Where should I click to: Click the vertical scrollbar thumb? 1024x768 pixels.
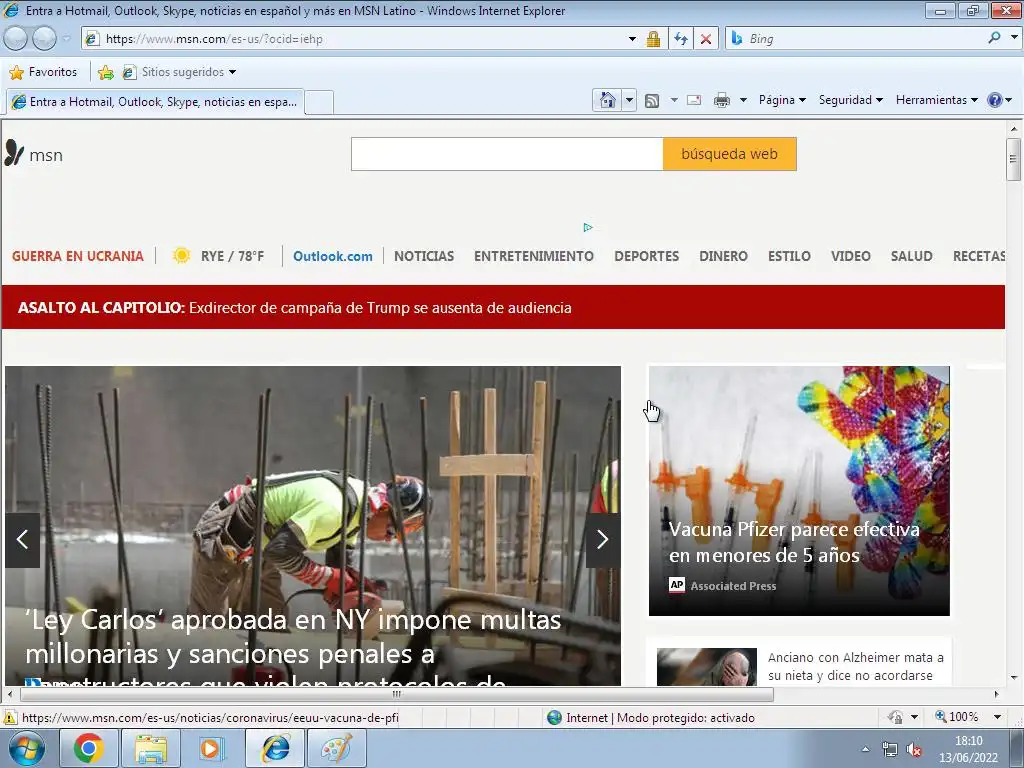point(1013,159)
